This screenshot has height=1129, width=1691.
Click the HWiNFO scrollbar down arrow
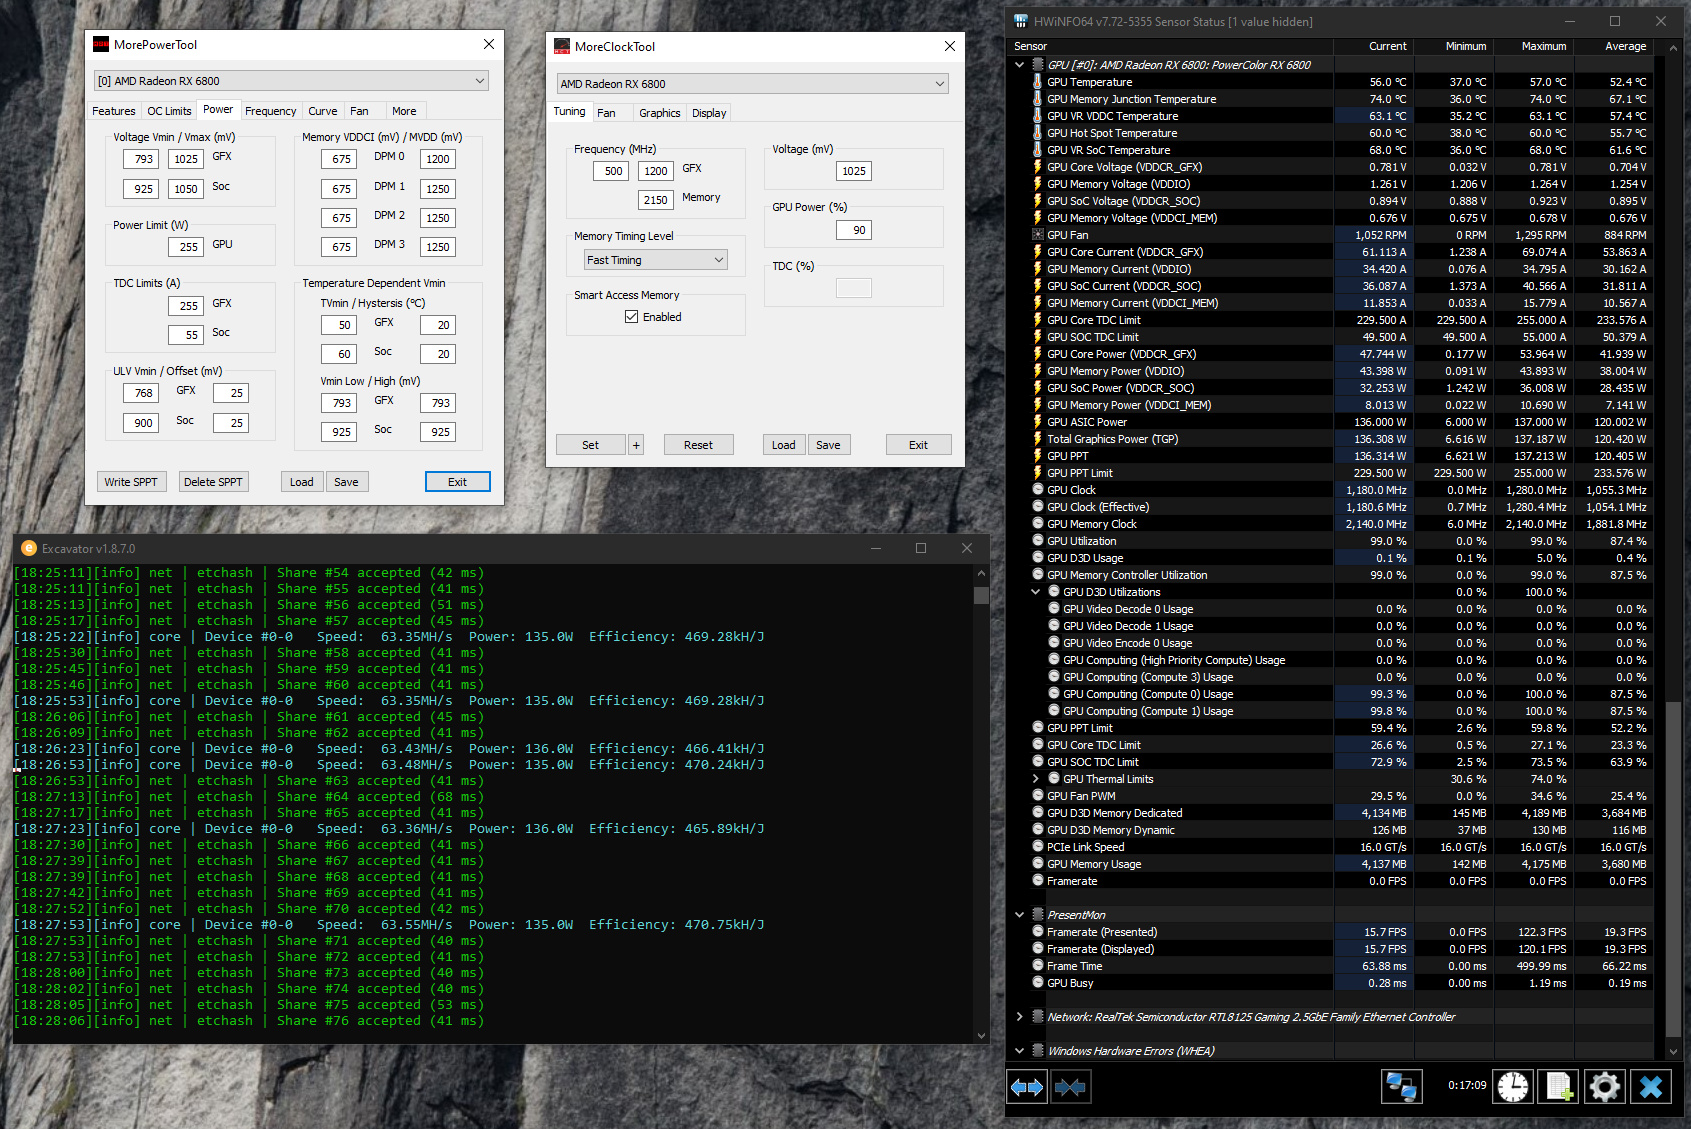tap(1674, 1051)
